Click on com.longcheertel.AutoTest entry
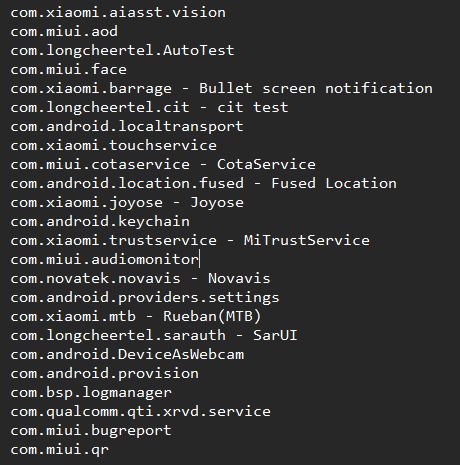 (122, 51)
